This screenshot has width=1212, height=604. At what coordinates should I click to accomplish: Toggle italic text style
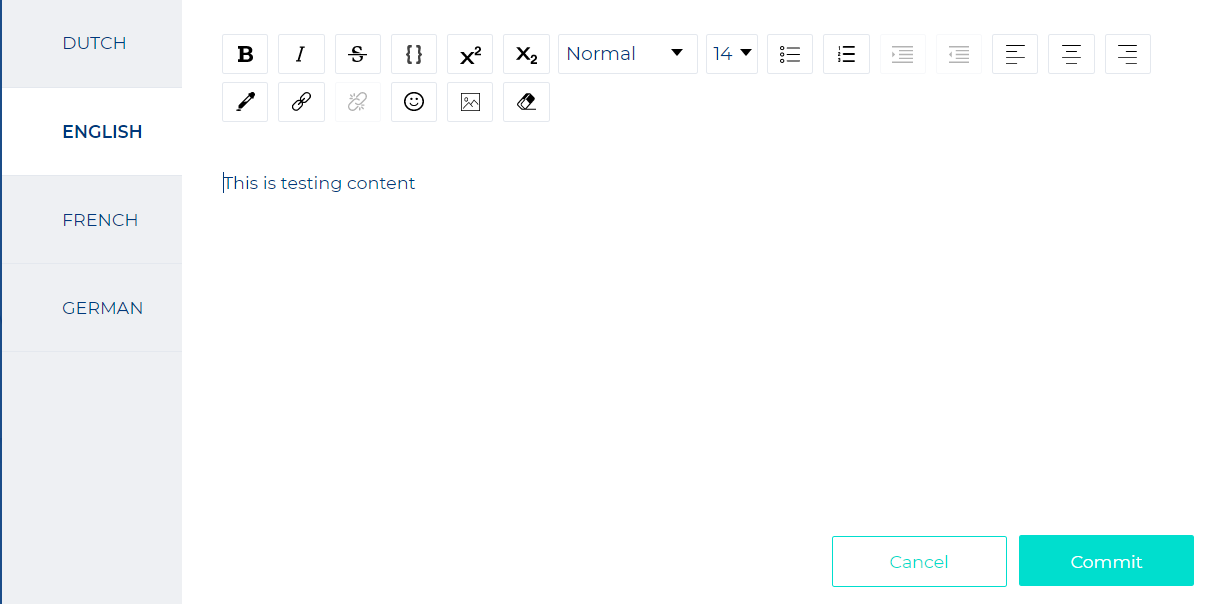click(x=301, y=54)
